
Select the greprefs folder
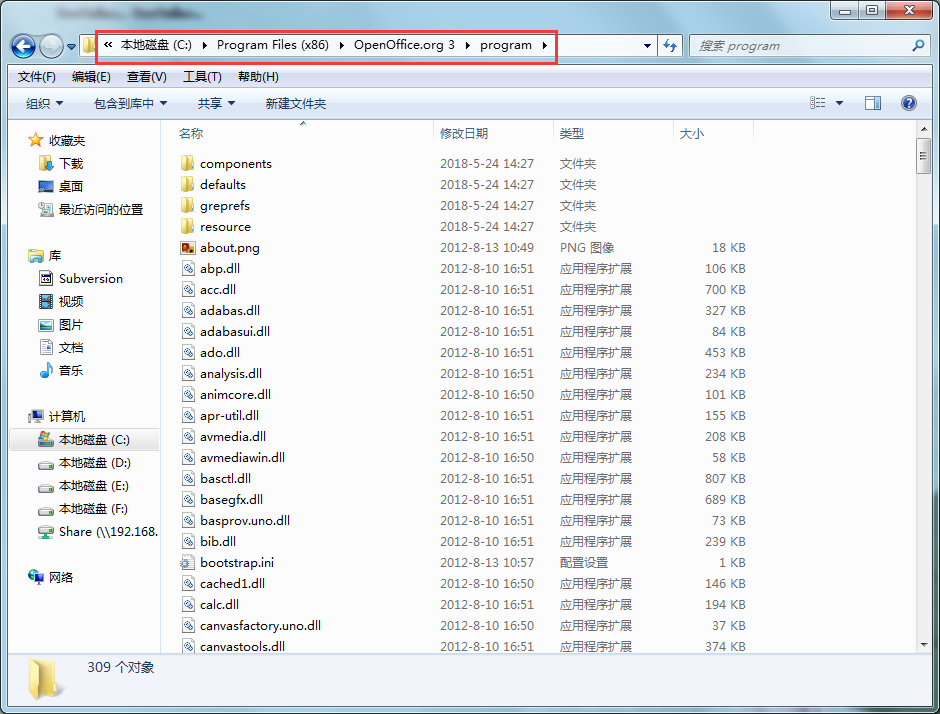225,206
